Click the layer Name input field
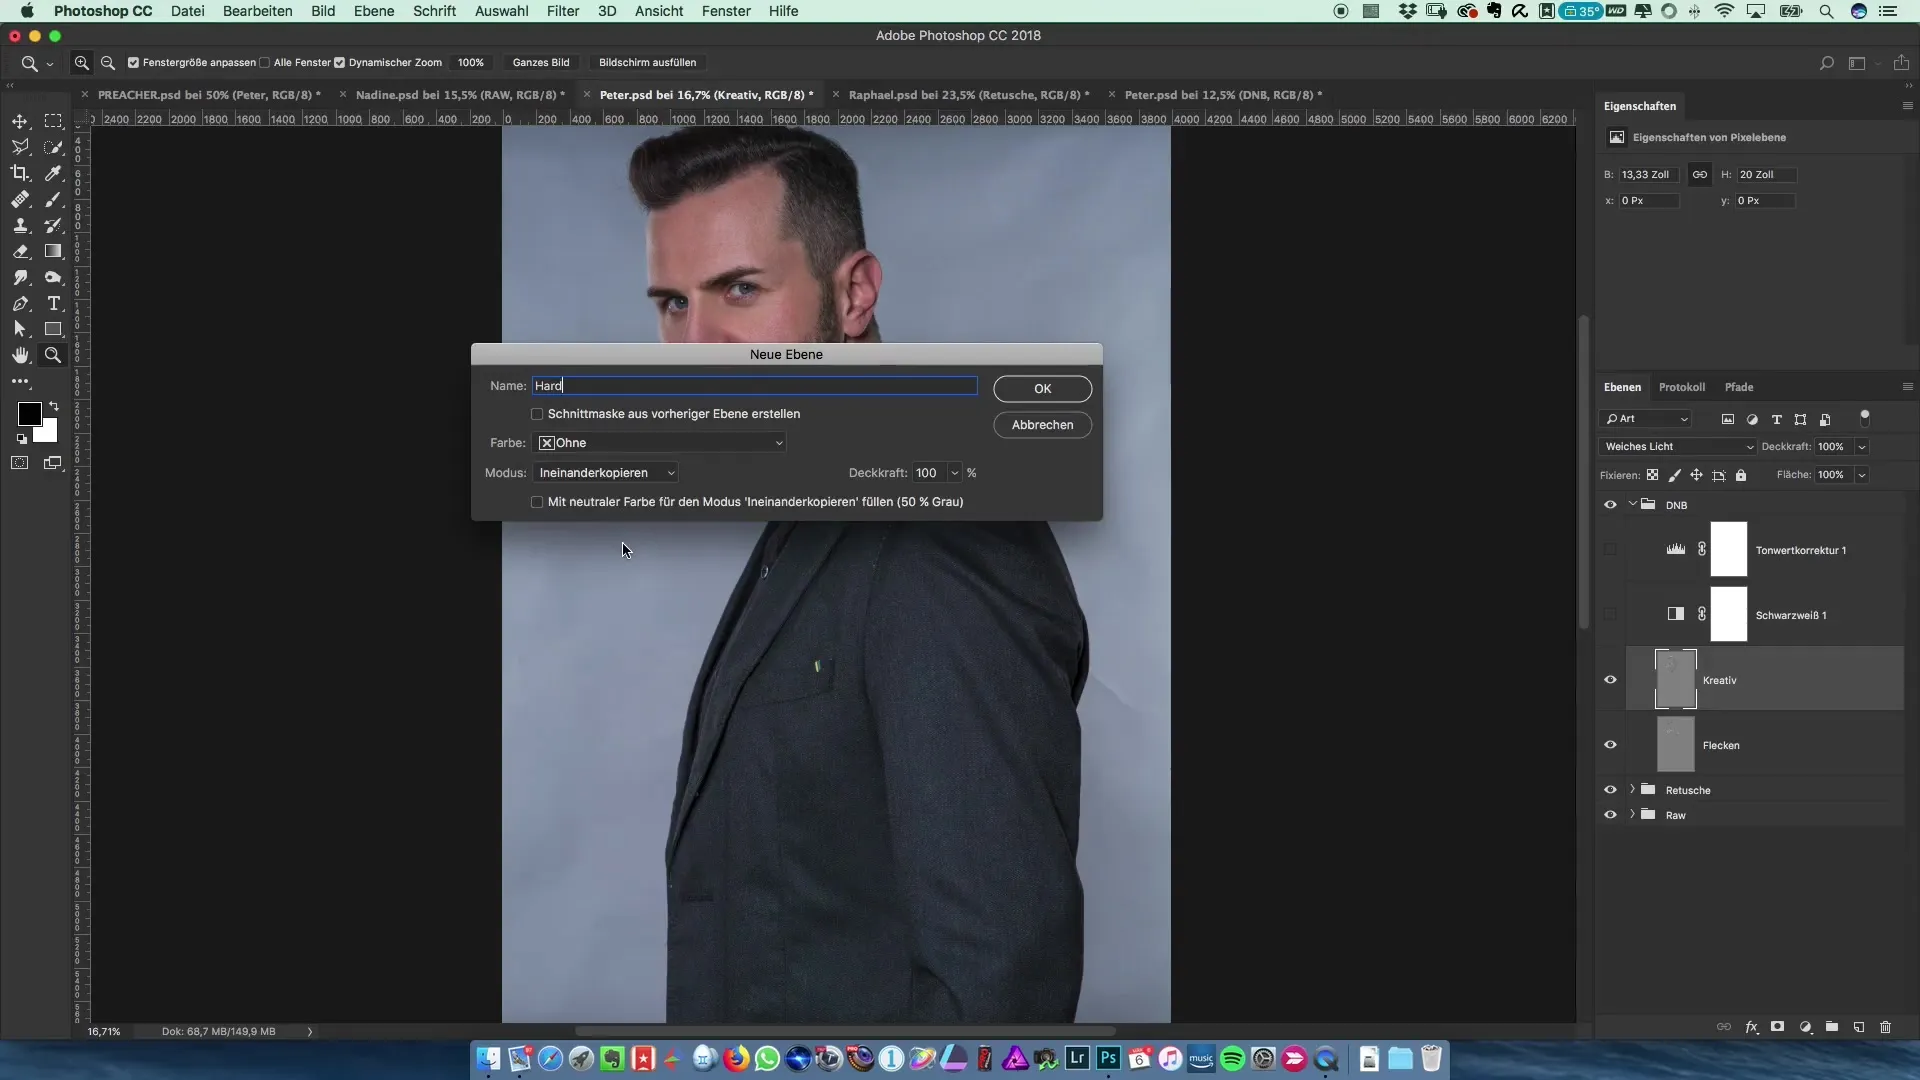Viewport: 1920px width, 1080px height. (x=754, y=386)
